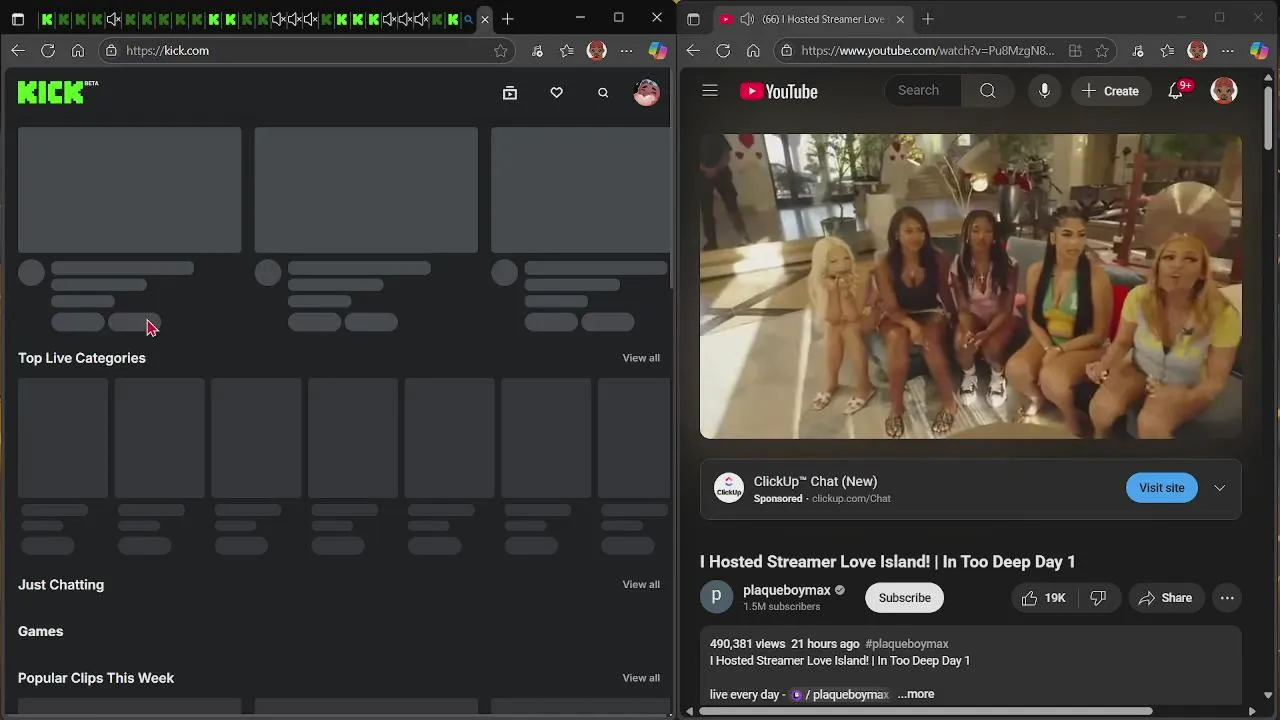Go to home page in YouTube window
Image resolution: width=1280 pixels, height=720 pixels.
pos(753,50)
